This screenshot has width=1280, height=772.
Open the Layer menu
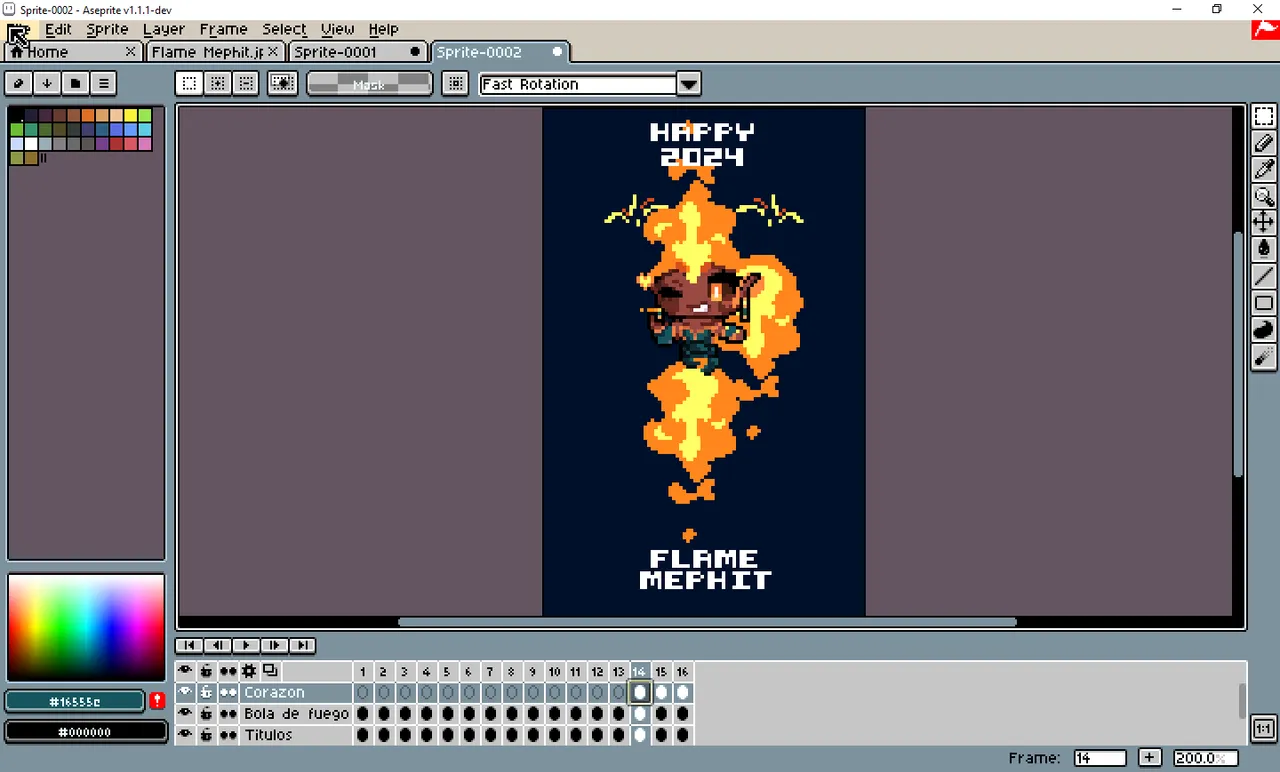pos(164,29)
